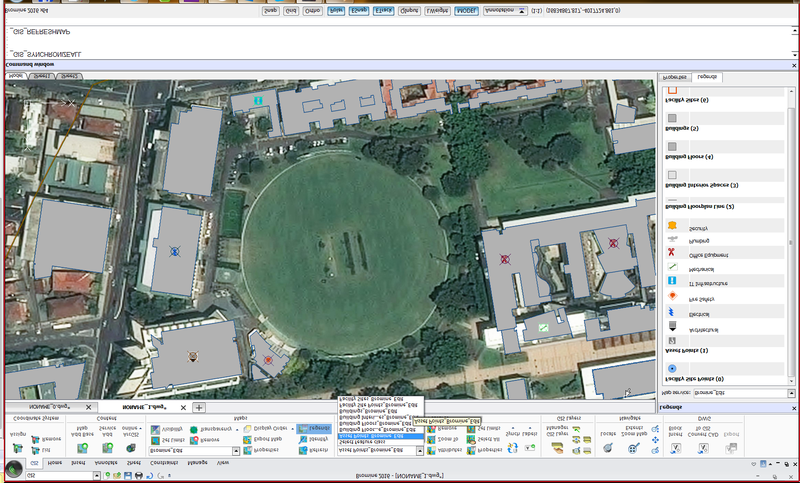
Task: Open the Constraints ribbon tab
Action: [164, 463]
